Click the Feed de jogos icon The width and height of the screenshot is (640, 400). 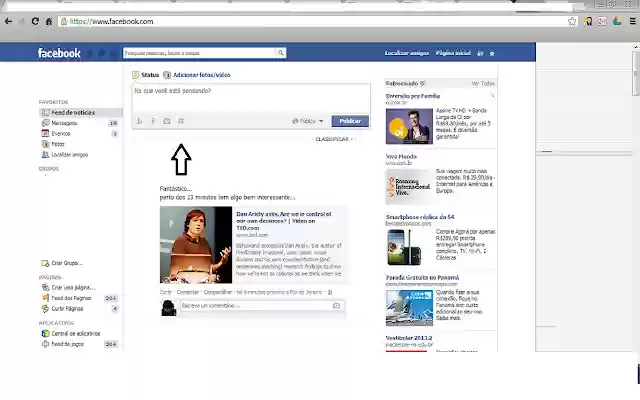coord(45,344)
